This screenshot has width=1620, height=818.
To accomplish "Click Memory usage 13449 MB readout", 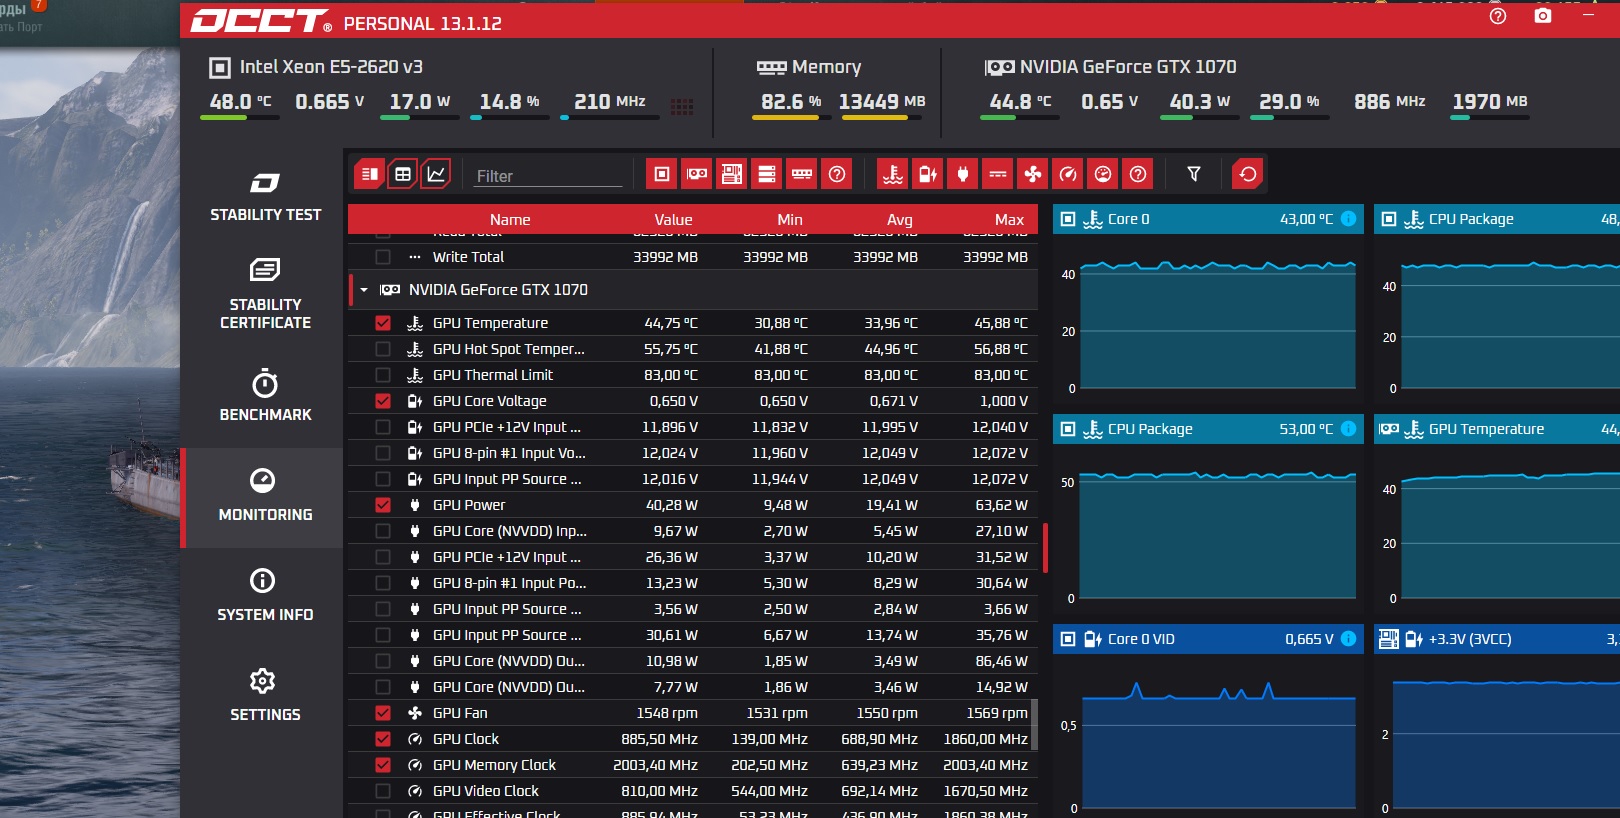I will 882,102.
